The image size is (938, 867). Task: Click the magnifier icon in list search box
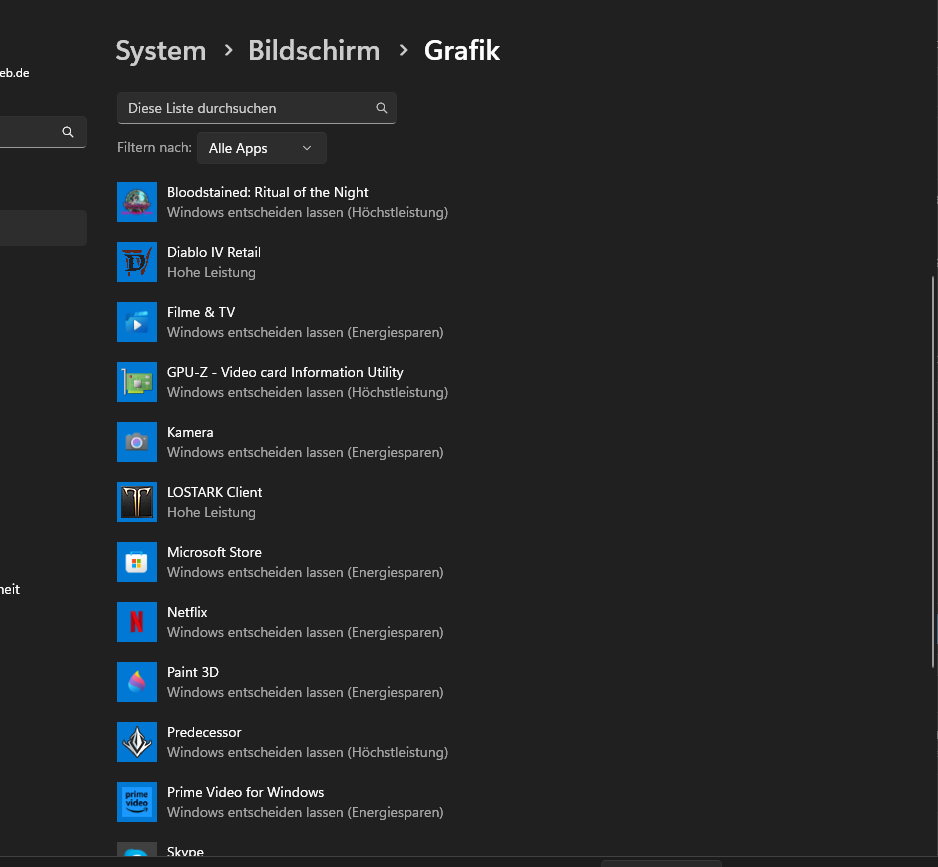coord(382,108)
